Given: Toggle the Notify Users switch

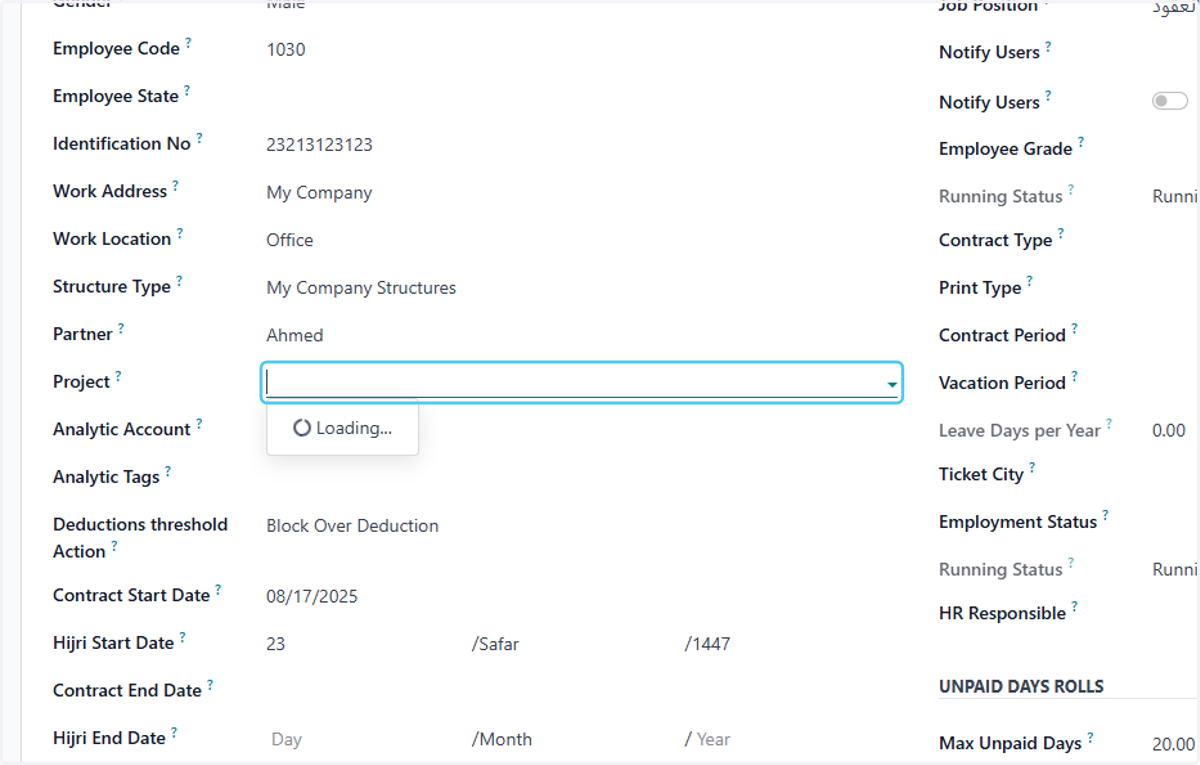Looking at the screenshot, I should coord(1170,101).
